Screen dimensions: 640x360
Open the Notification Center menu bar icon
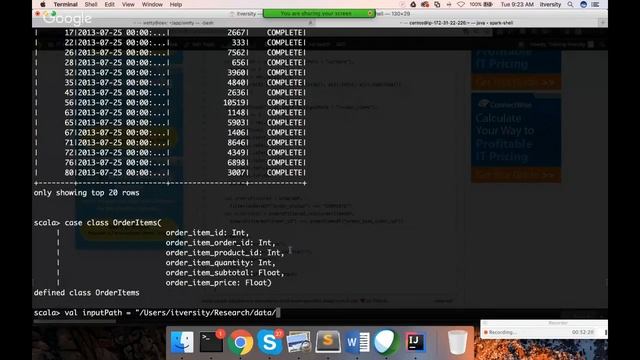click(596, 4)
